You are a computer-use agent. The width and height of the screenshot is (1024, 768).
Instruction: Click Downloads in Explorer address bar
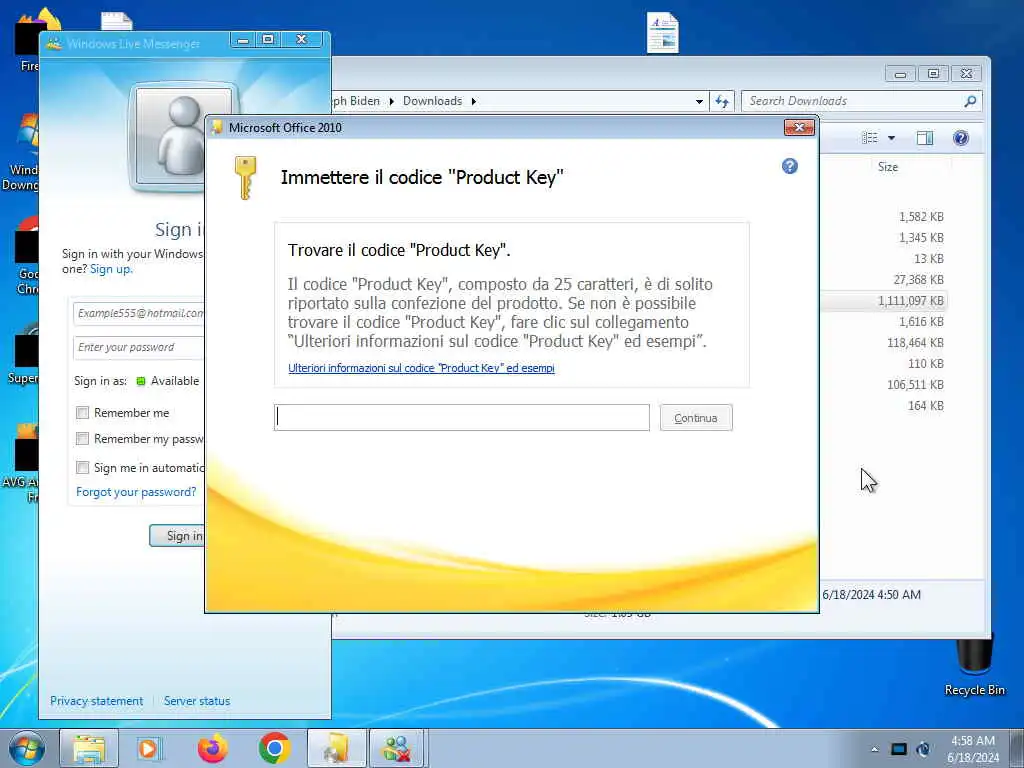tap(432, 101)
